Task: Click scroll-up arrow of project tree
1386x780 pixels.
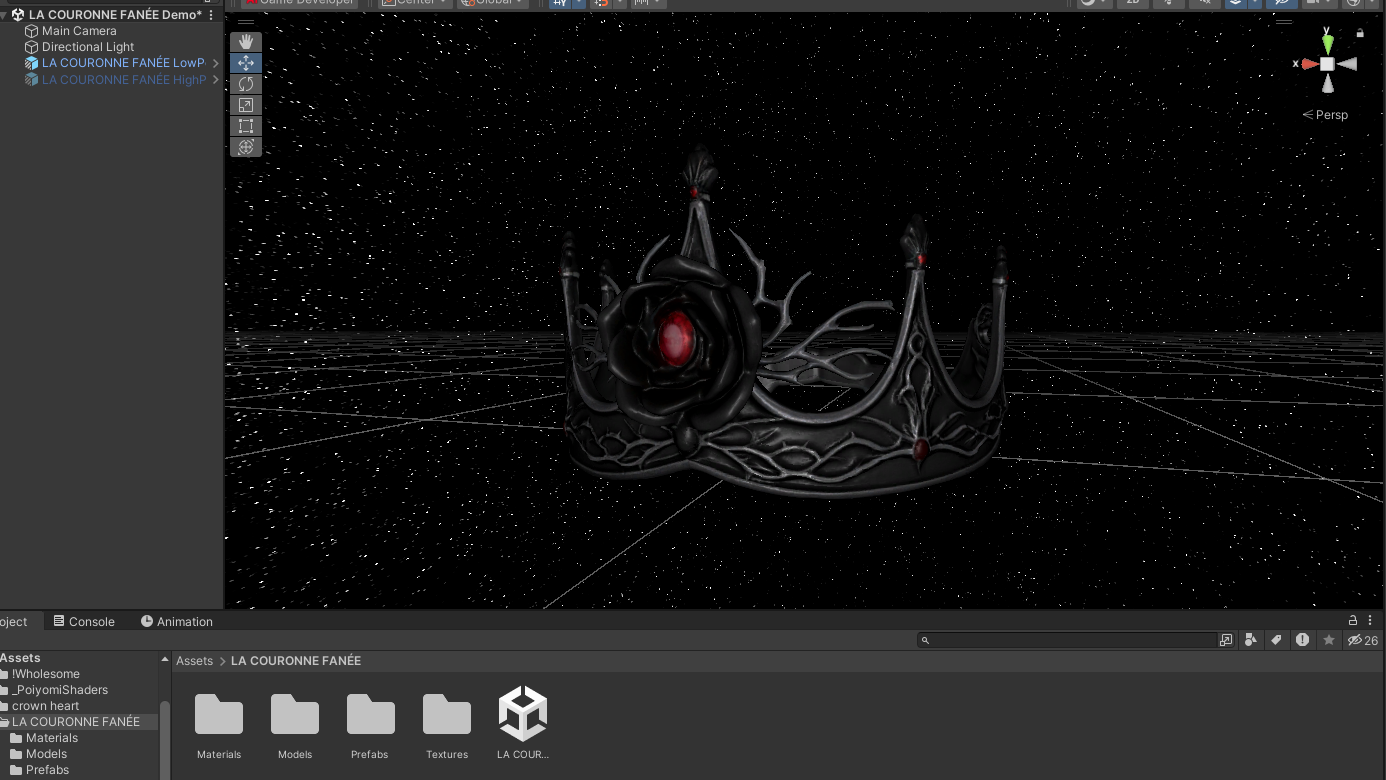Action: pyautogui.click(x=165, y=659)
